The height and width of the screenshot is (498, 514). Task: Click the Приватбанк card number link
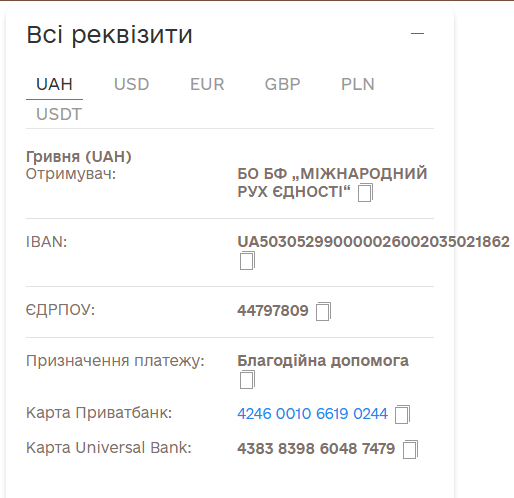point(313,414)
